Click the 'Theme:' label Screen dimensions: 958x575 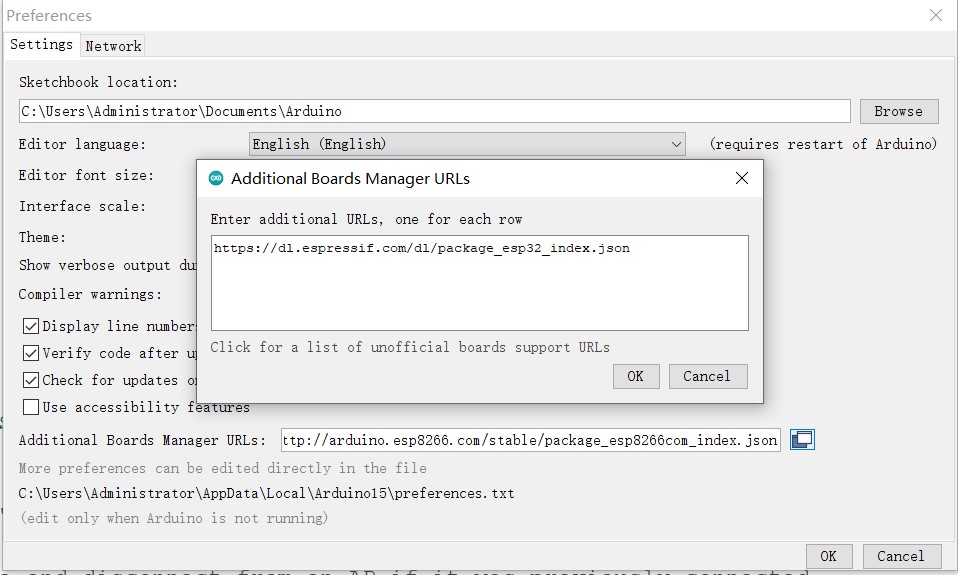(x=42, y=237)
